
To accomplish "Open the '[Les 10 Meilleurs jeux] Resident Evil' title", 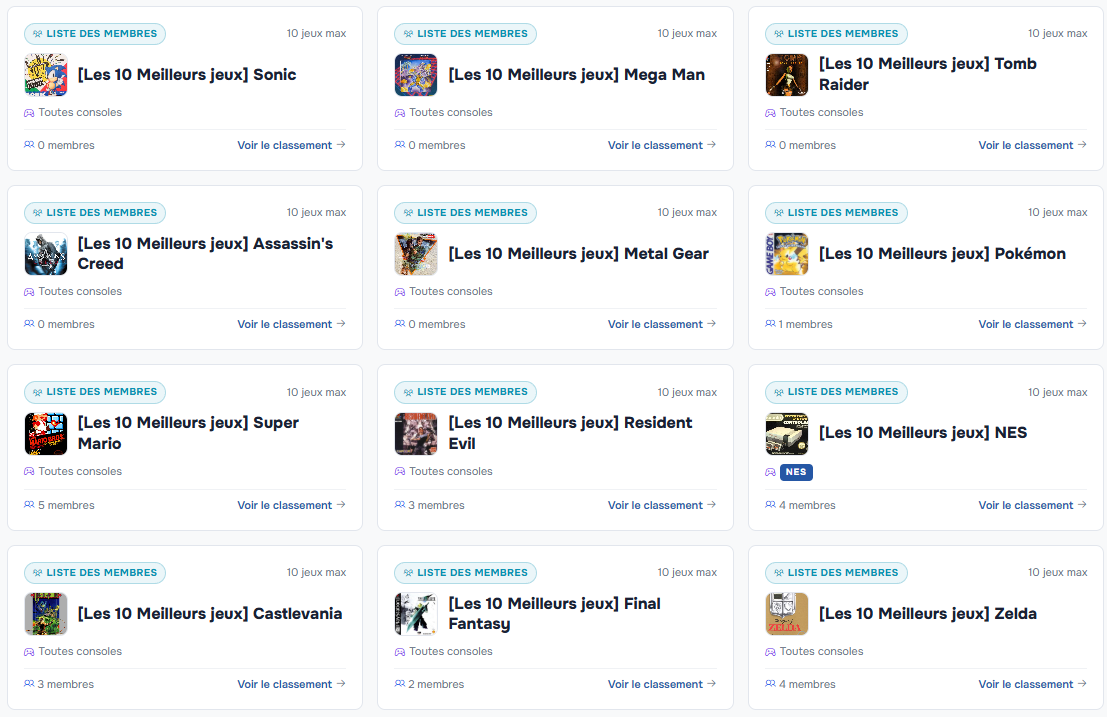I will pos(570,433).
